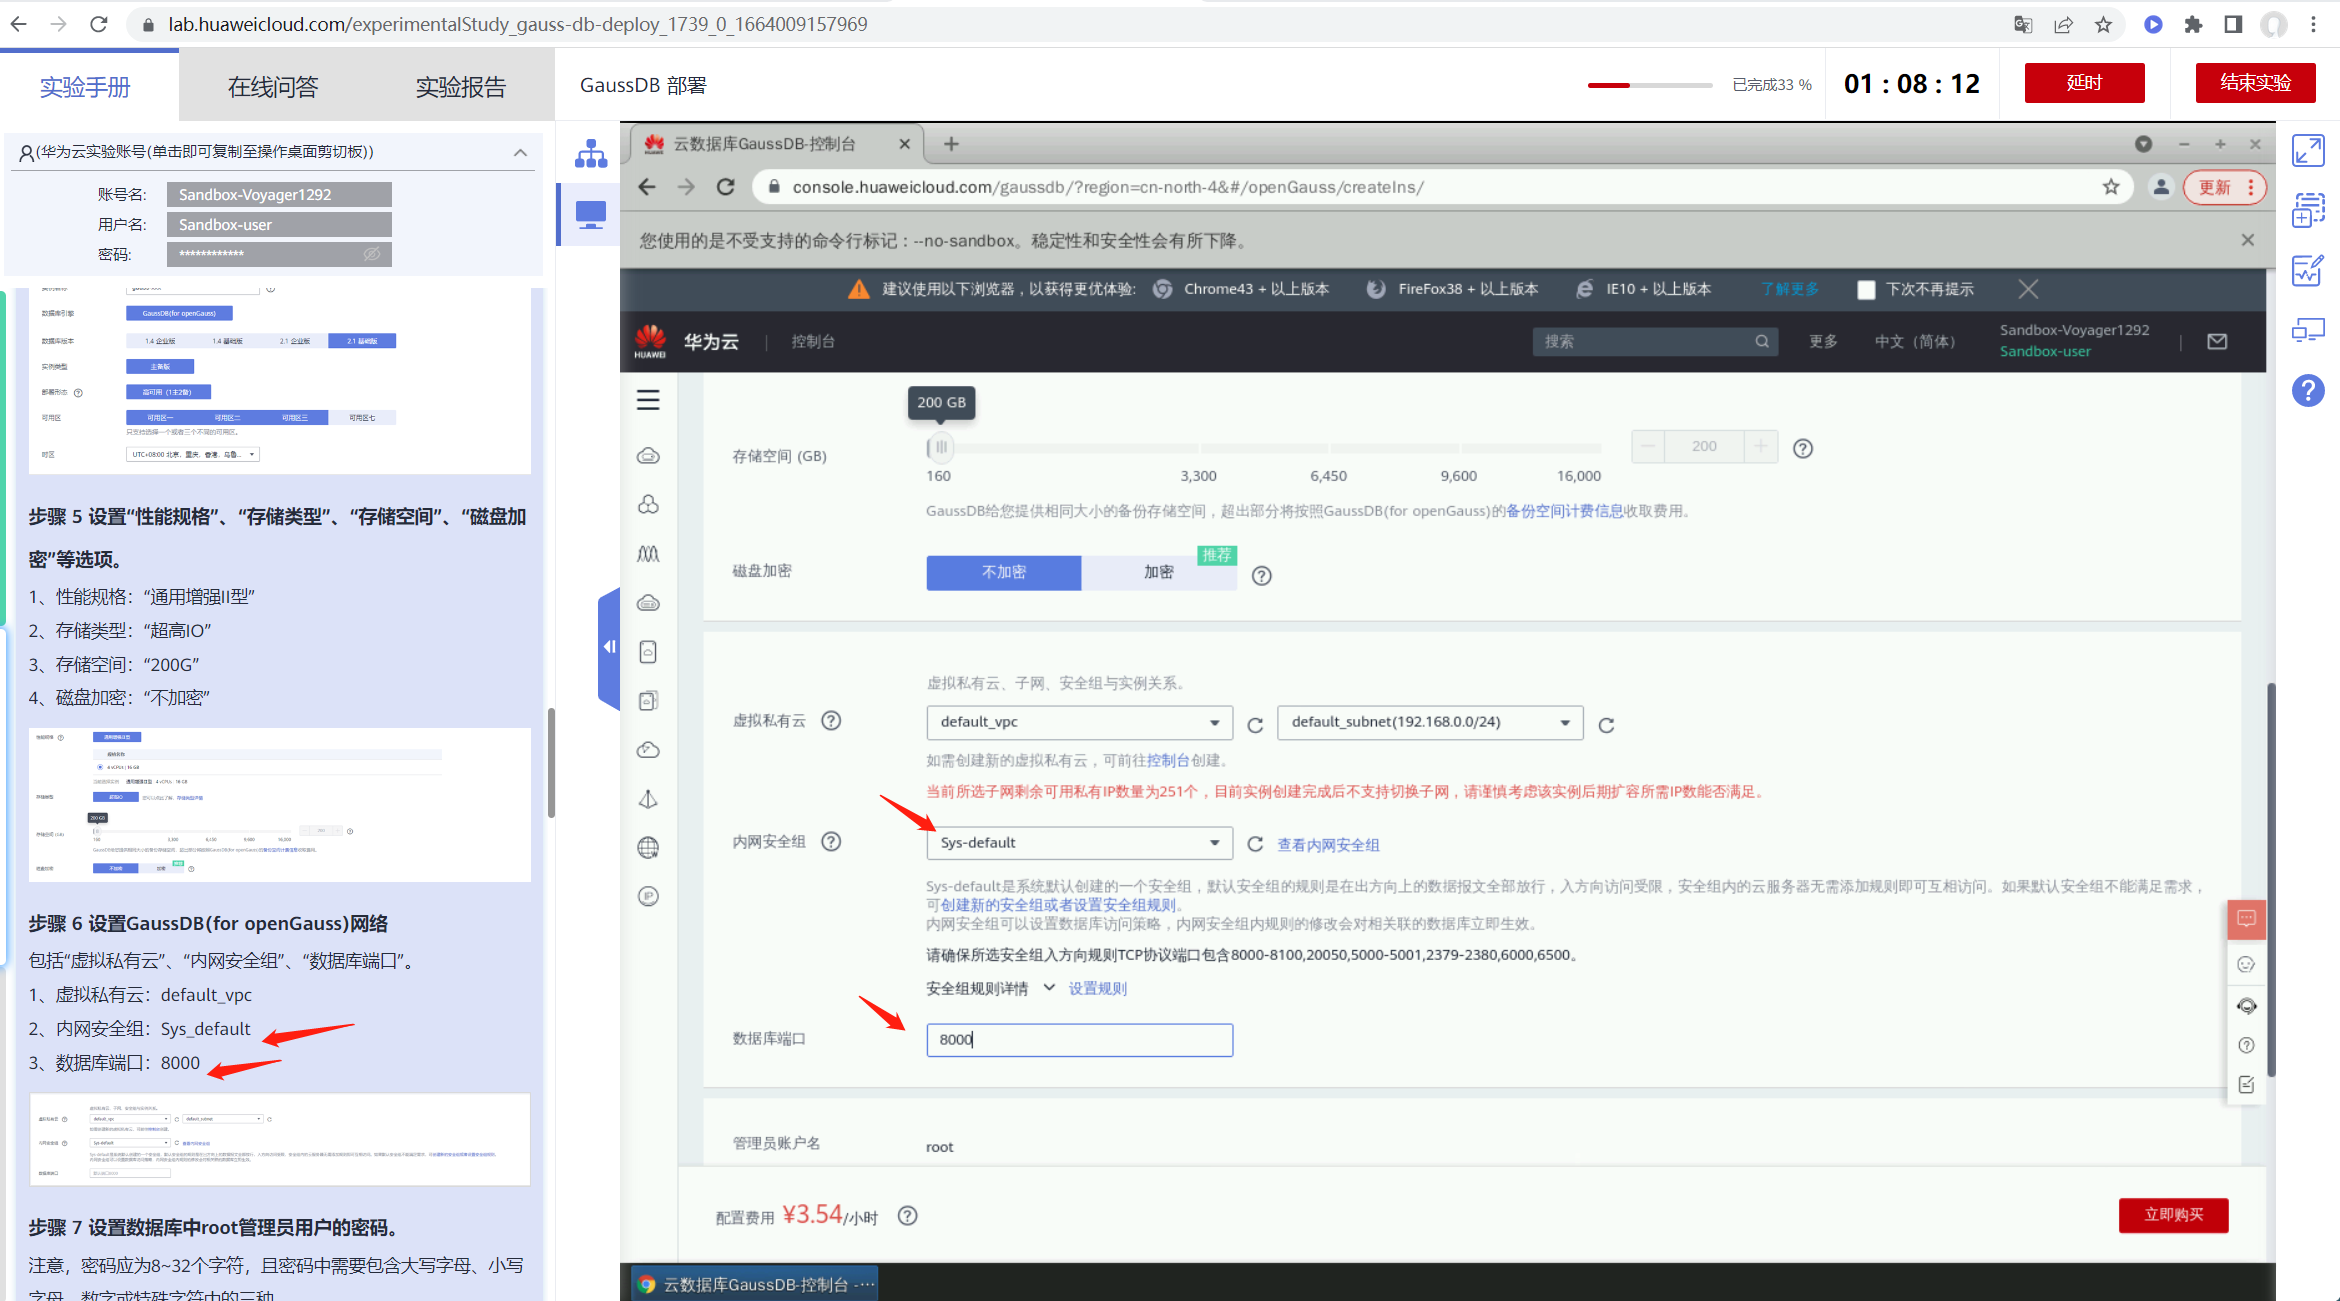Click the storage space slider handle
This screenshot has height=1301, width=2340.
point(940,447)
